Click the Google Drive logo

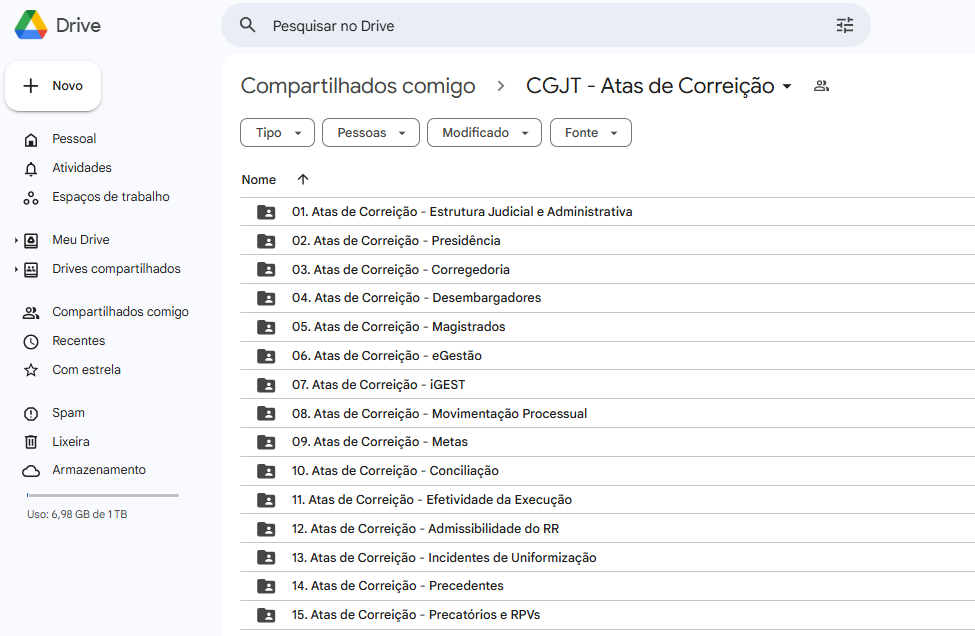click(32, 25)
